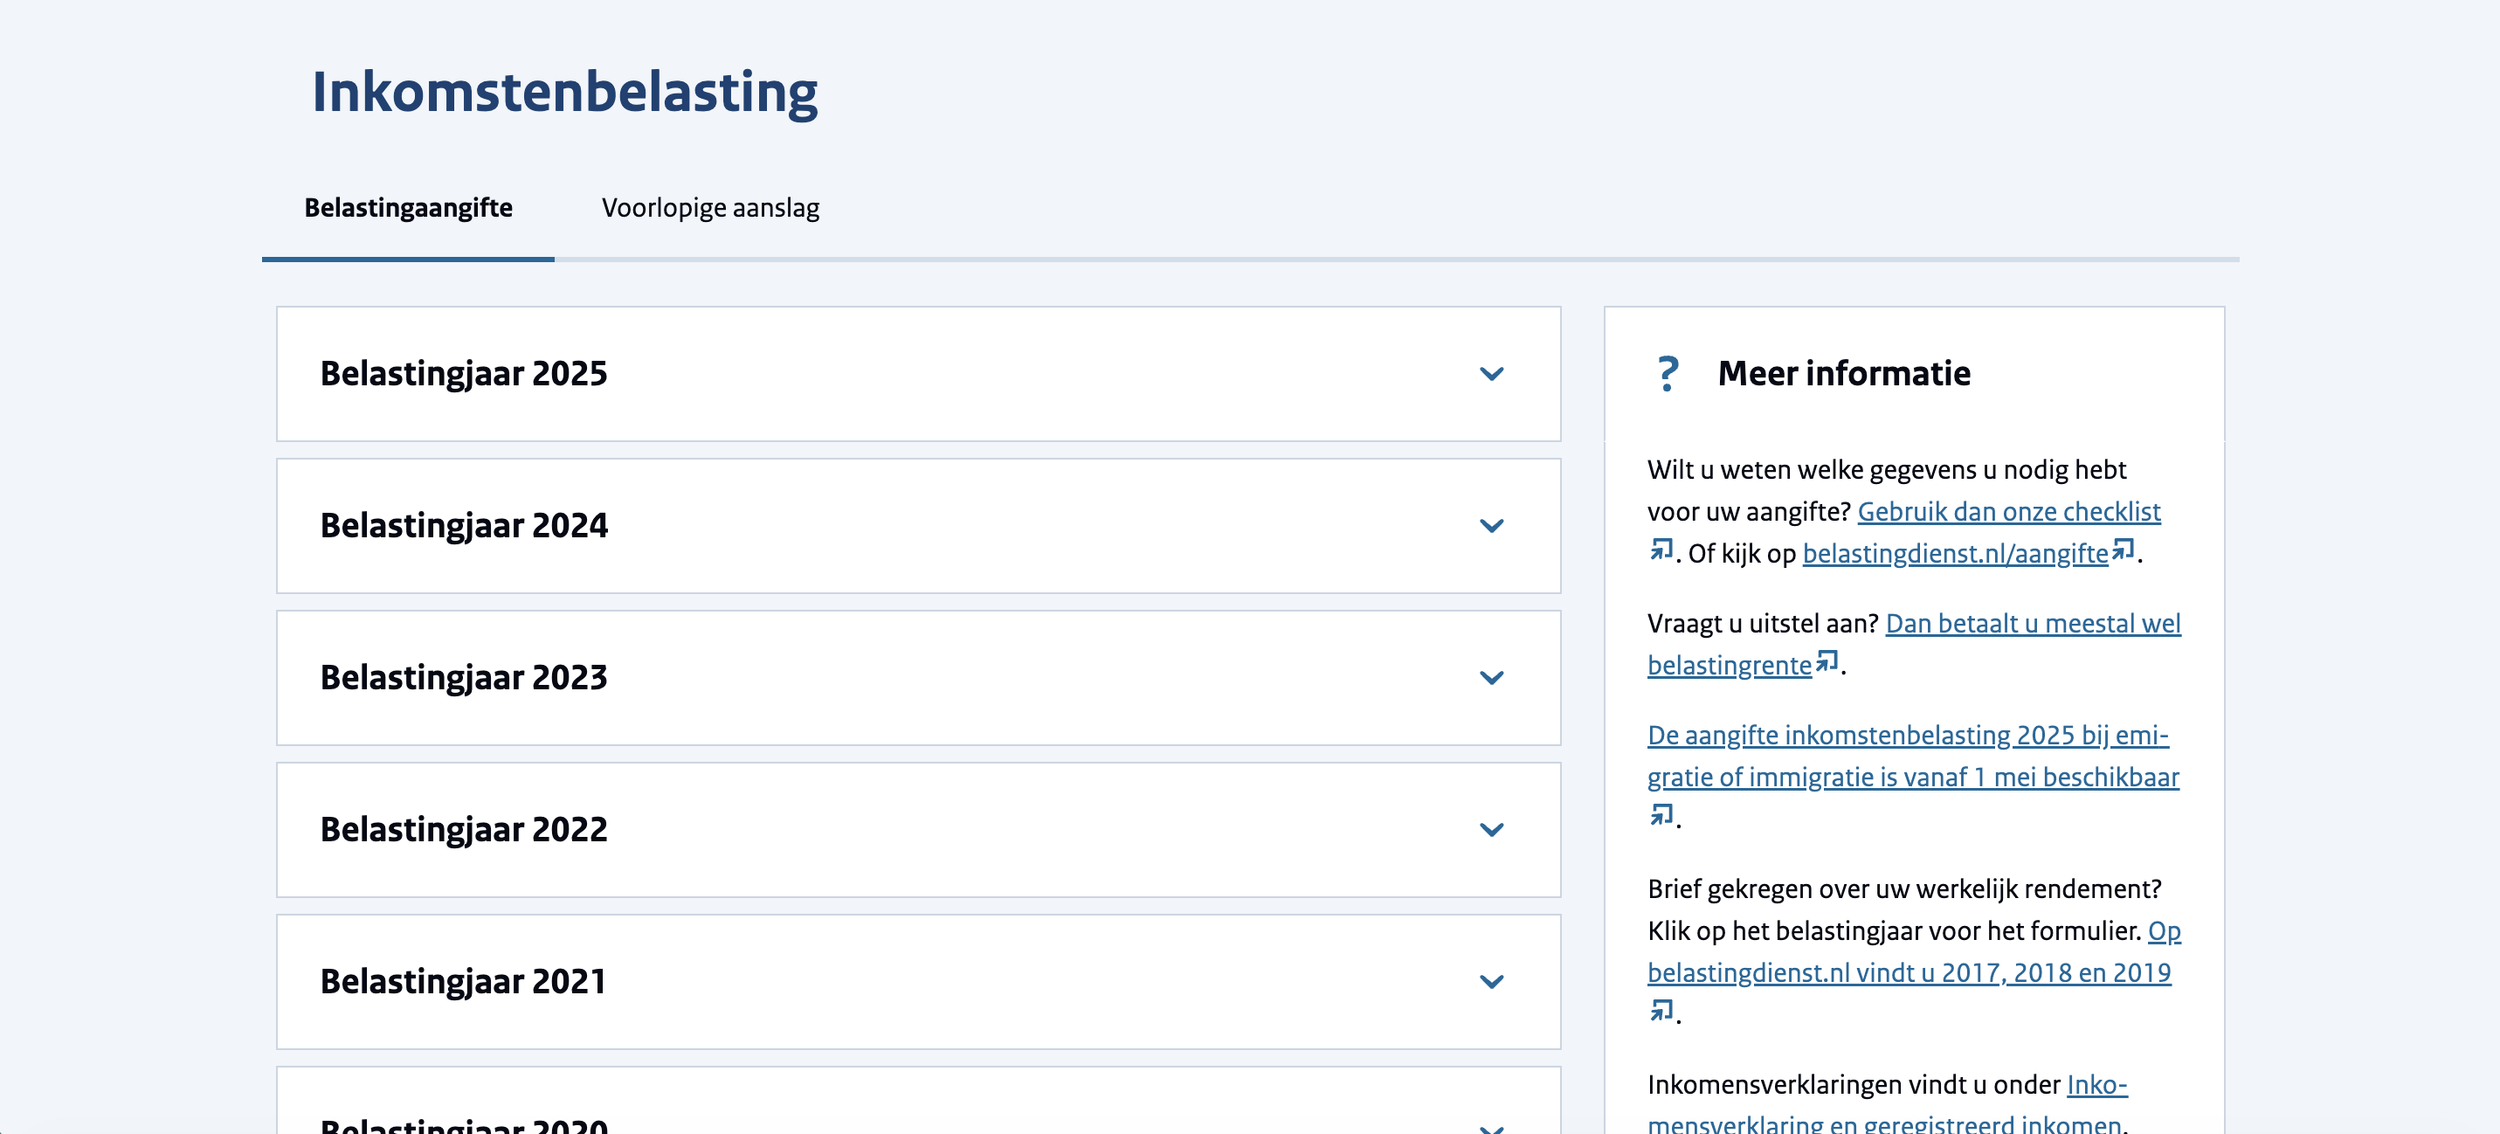2500x1134 pixels.
Task: Click external icon after emigratie link
Action: pyautogui.click(x=1661, y=815)
